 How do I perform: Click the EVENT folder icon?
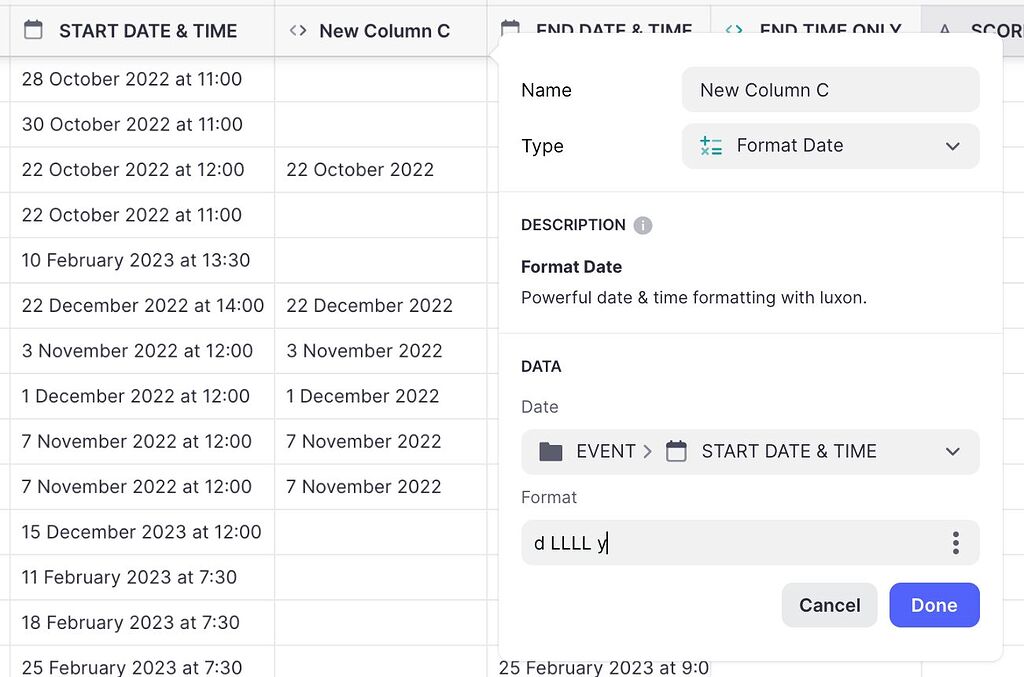[550, 451]
